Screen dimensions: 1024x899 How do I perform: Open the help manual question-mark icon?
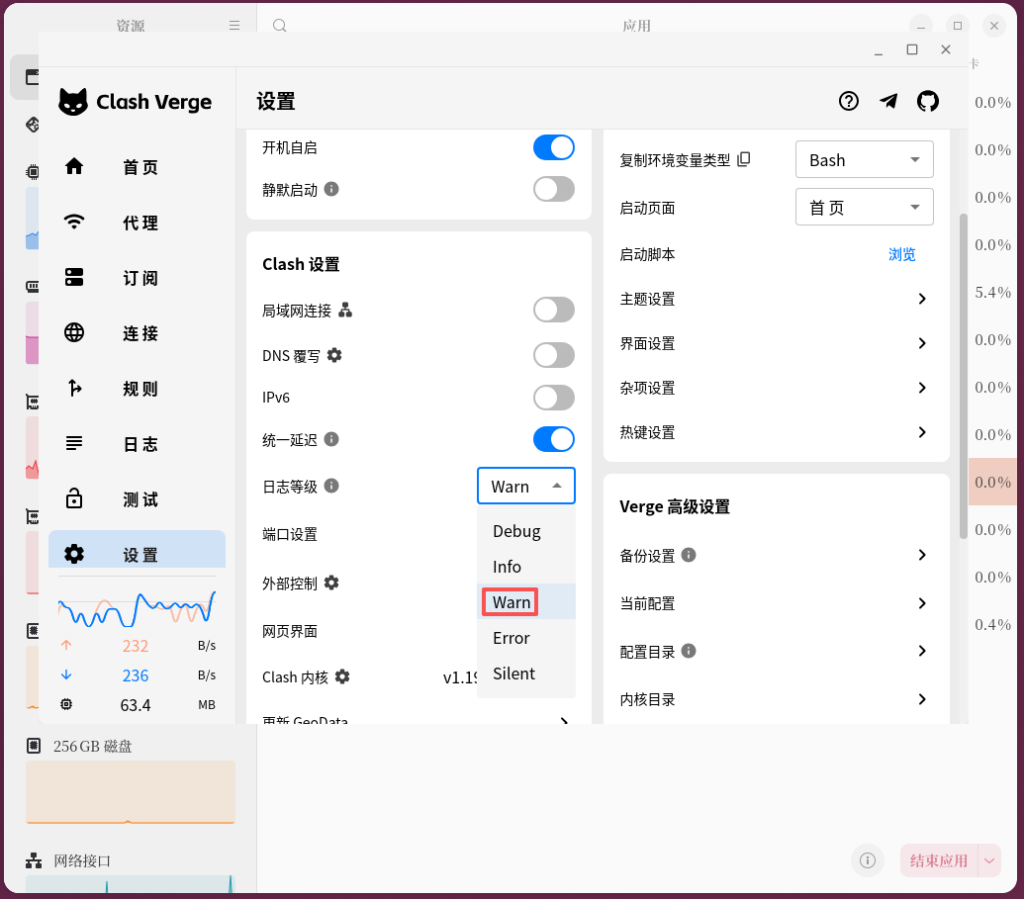point(848,101)
